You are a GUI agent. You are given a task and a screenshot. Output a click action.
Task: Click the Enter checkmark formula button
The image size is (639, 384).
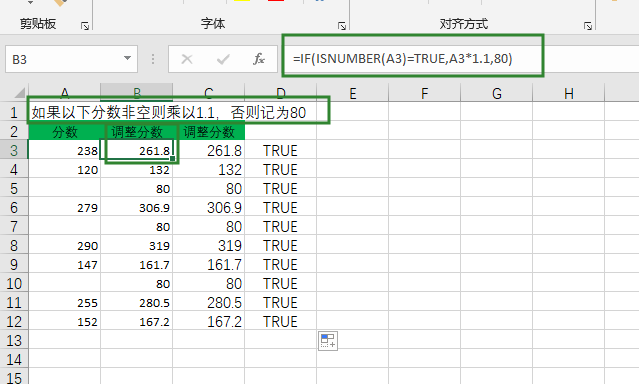coord(223,60)
